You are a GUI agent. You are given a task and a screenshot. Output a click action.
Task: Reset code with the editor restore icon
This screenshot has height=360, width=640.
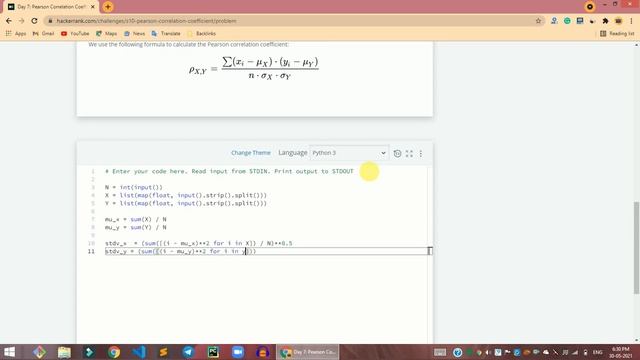coord(397,153)
